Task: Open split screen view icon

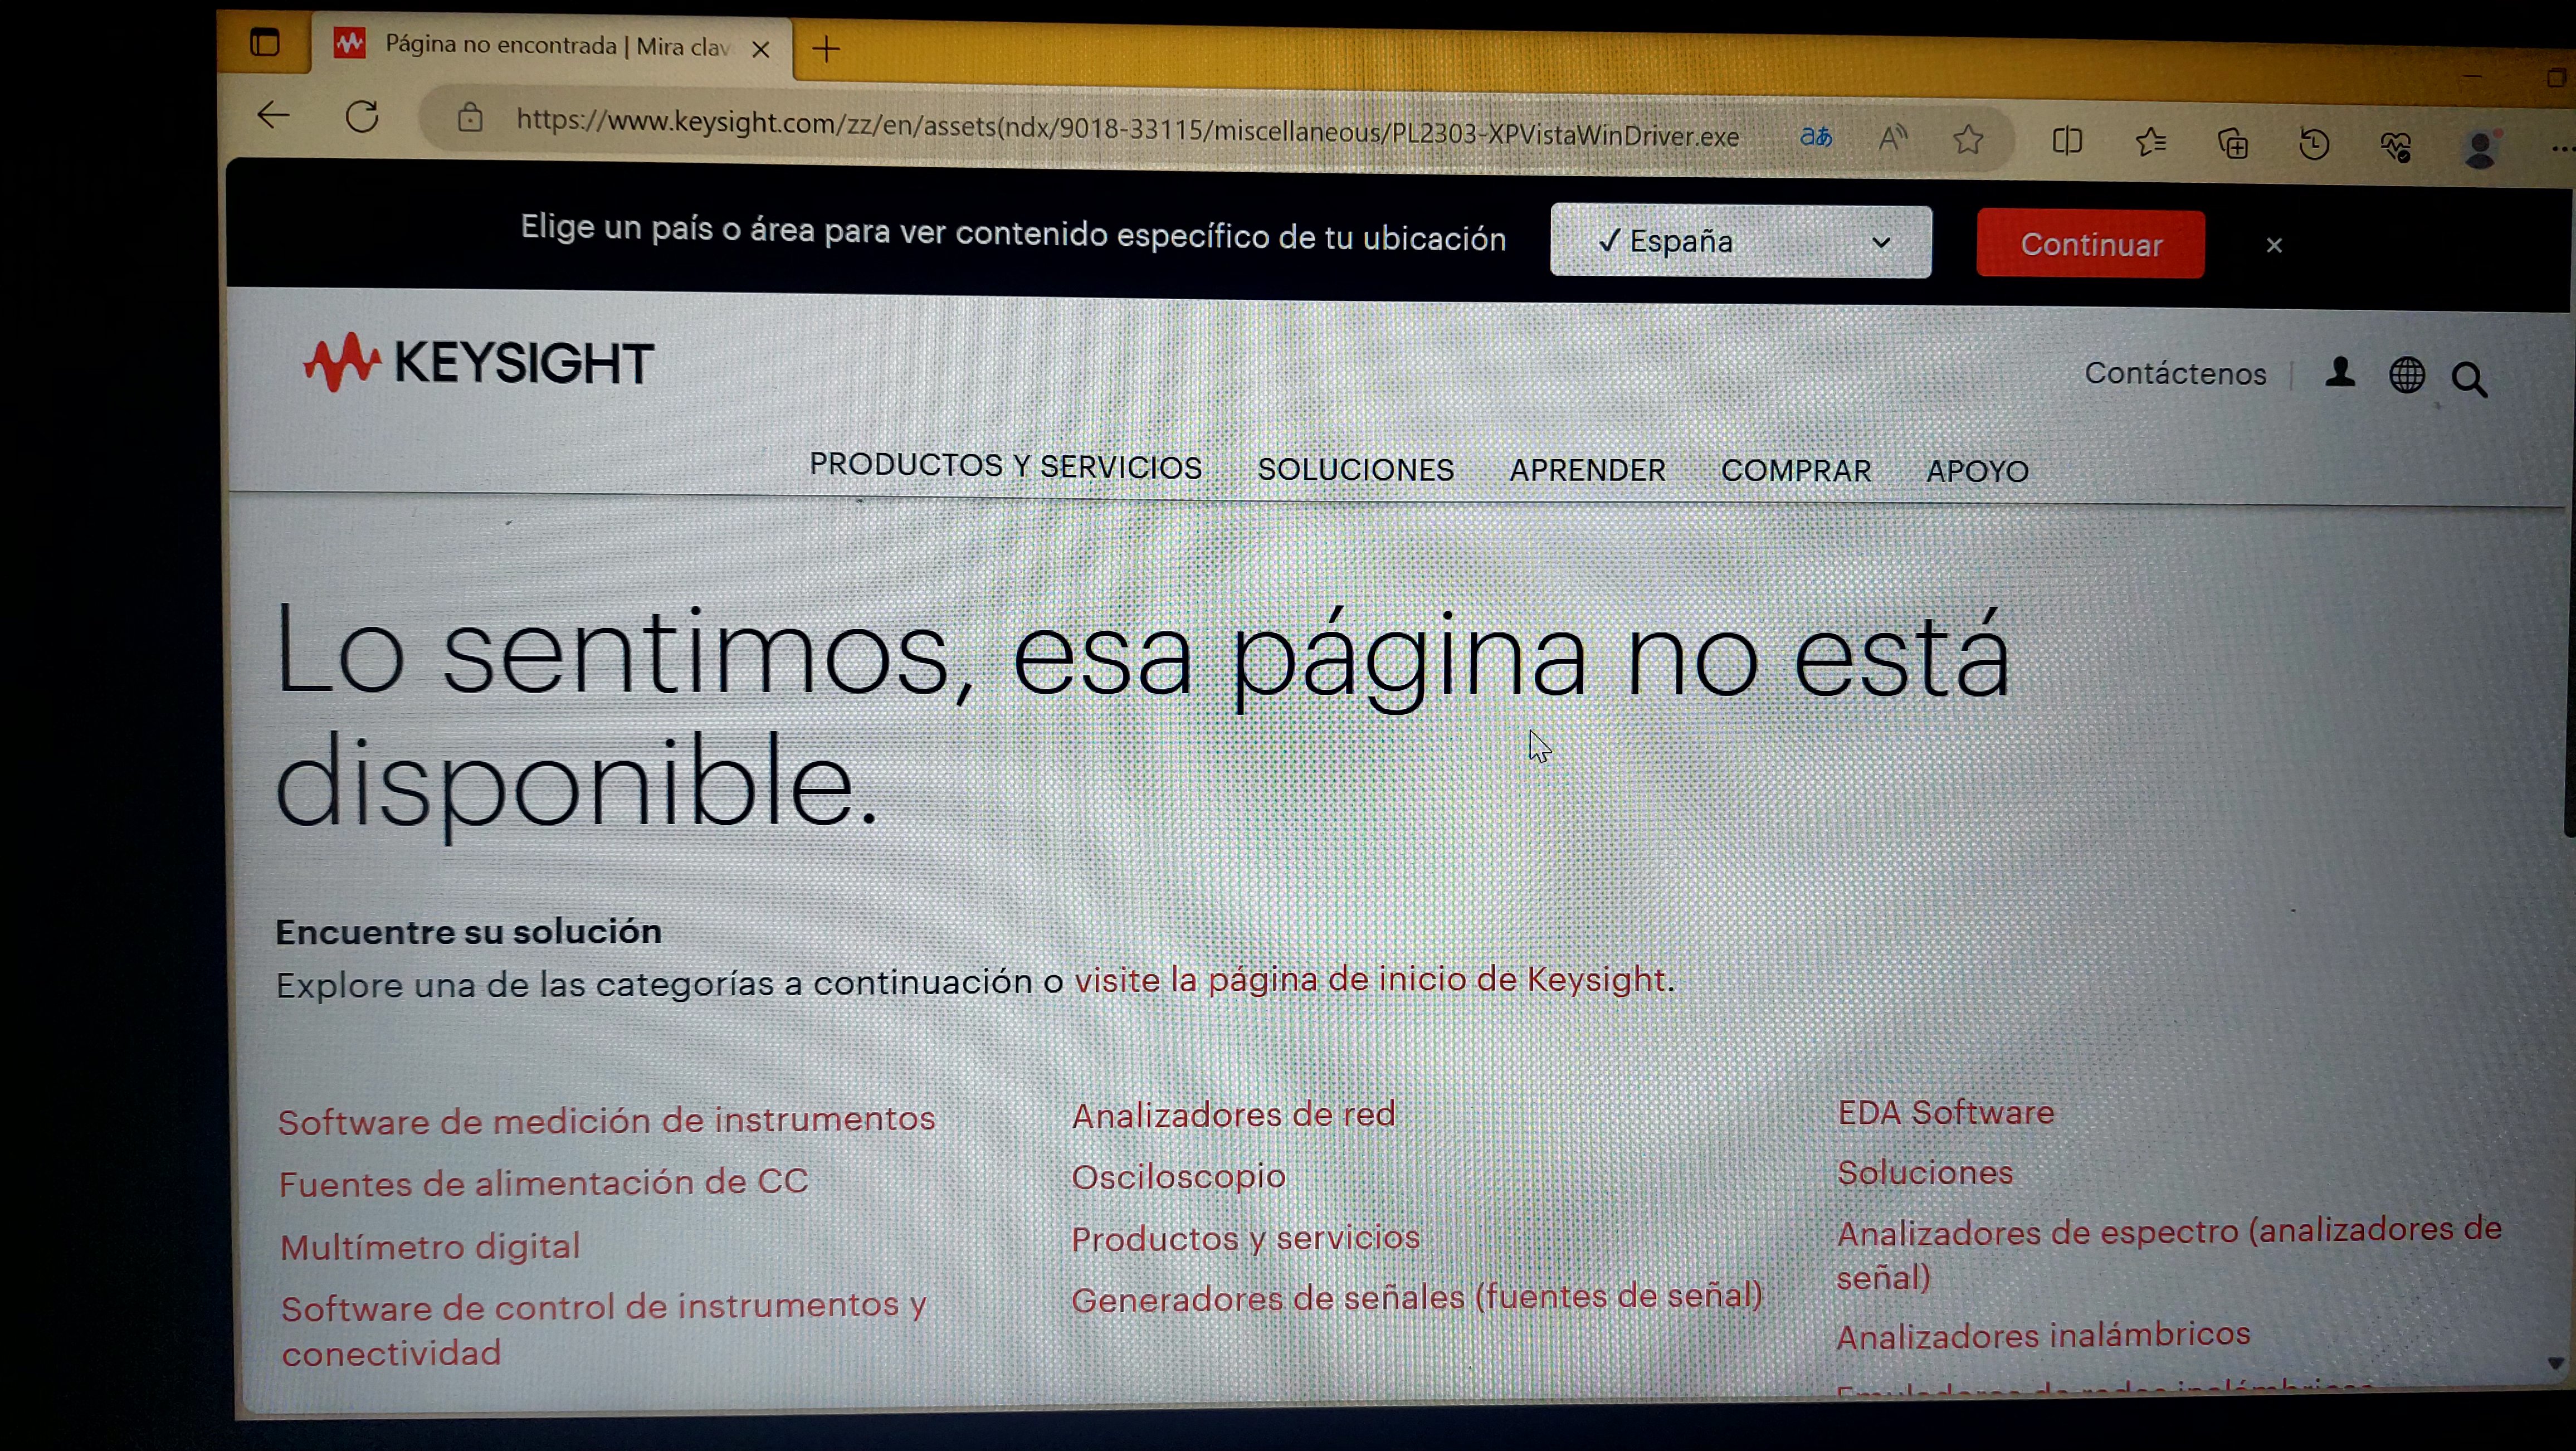Action: [2067, 141]
